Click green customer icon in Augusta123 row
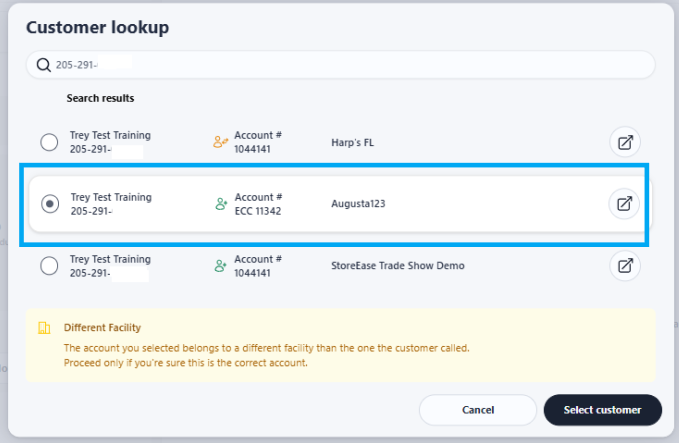 (x=221, y=204)
